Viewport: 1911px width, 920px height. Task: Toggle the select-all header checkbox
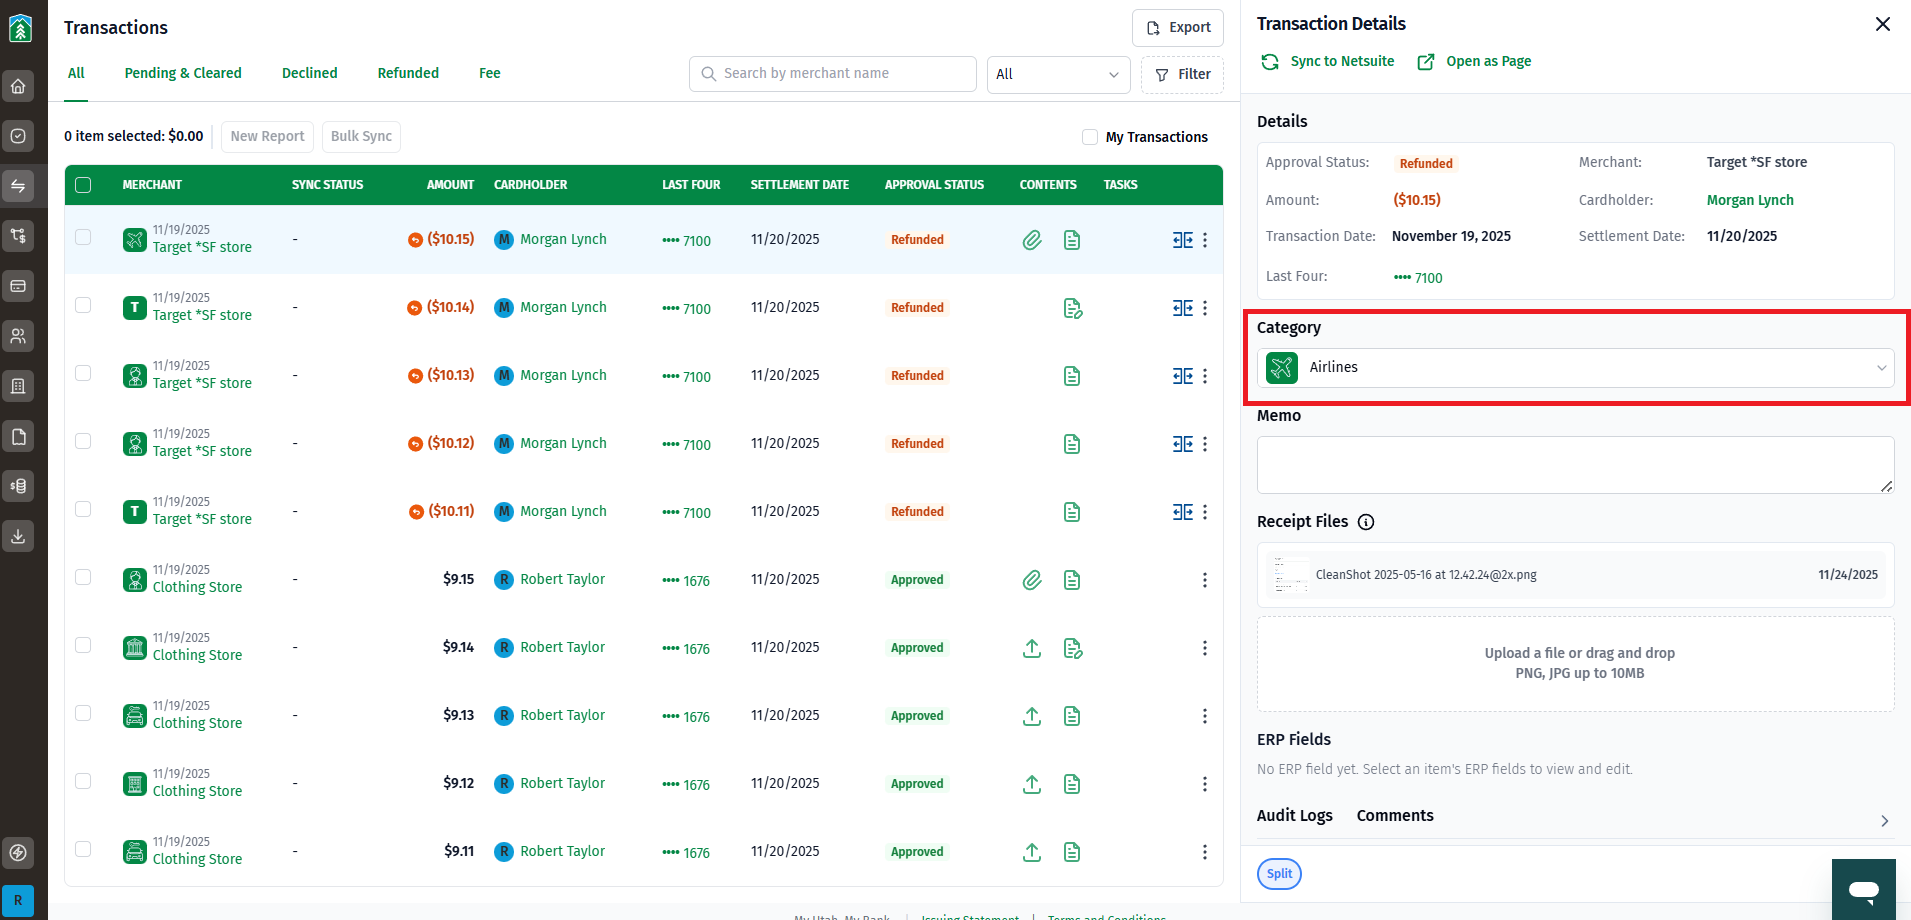pyautogui.click(x=83, y=185)
